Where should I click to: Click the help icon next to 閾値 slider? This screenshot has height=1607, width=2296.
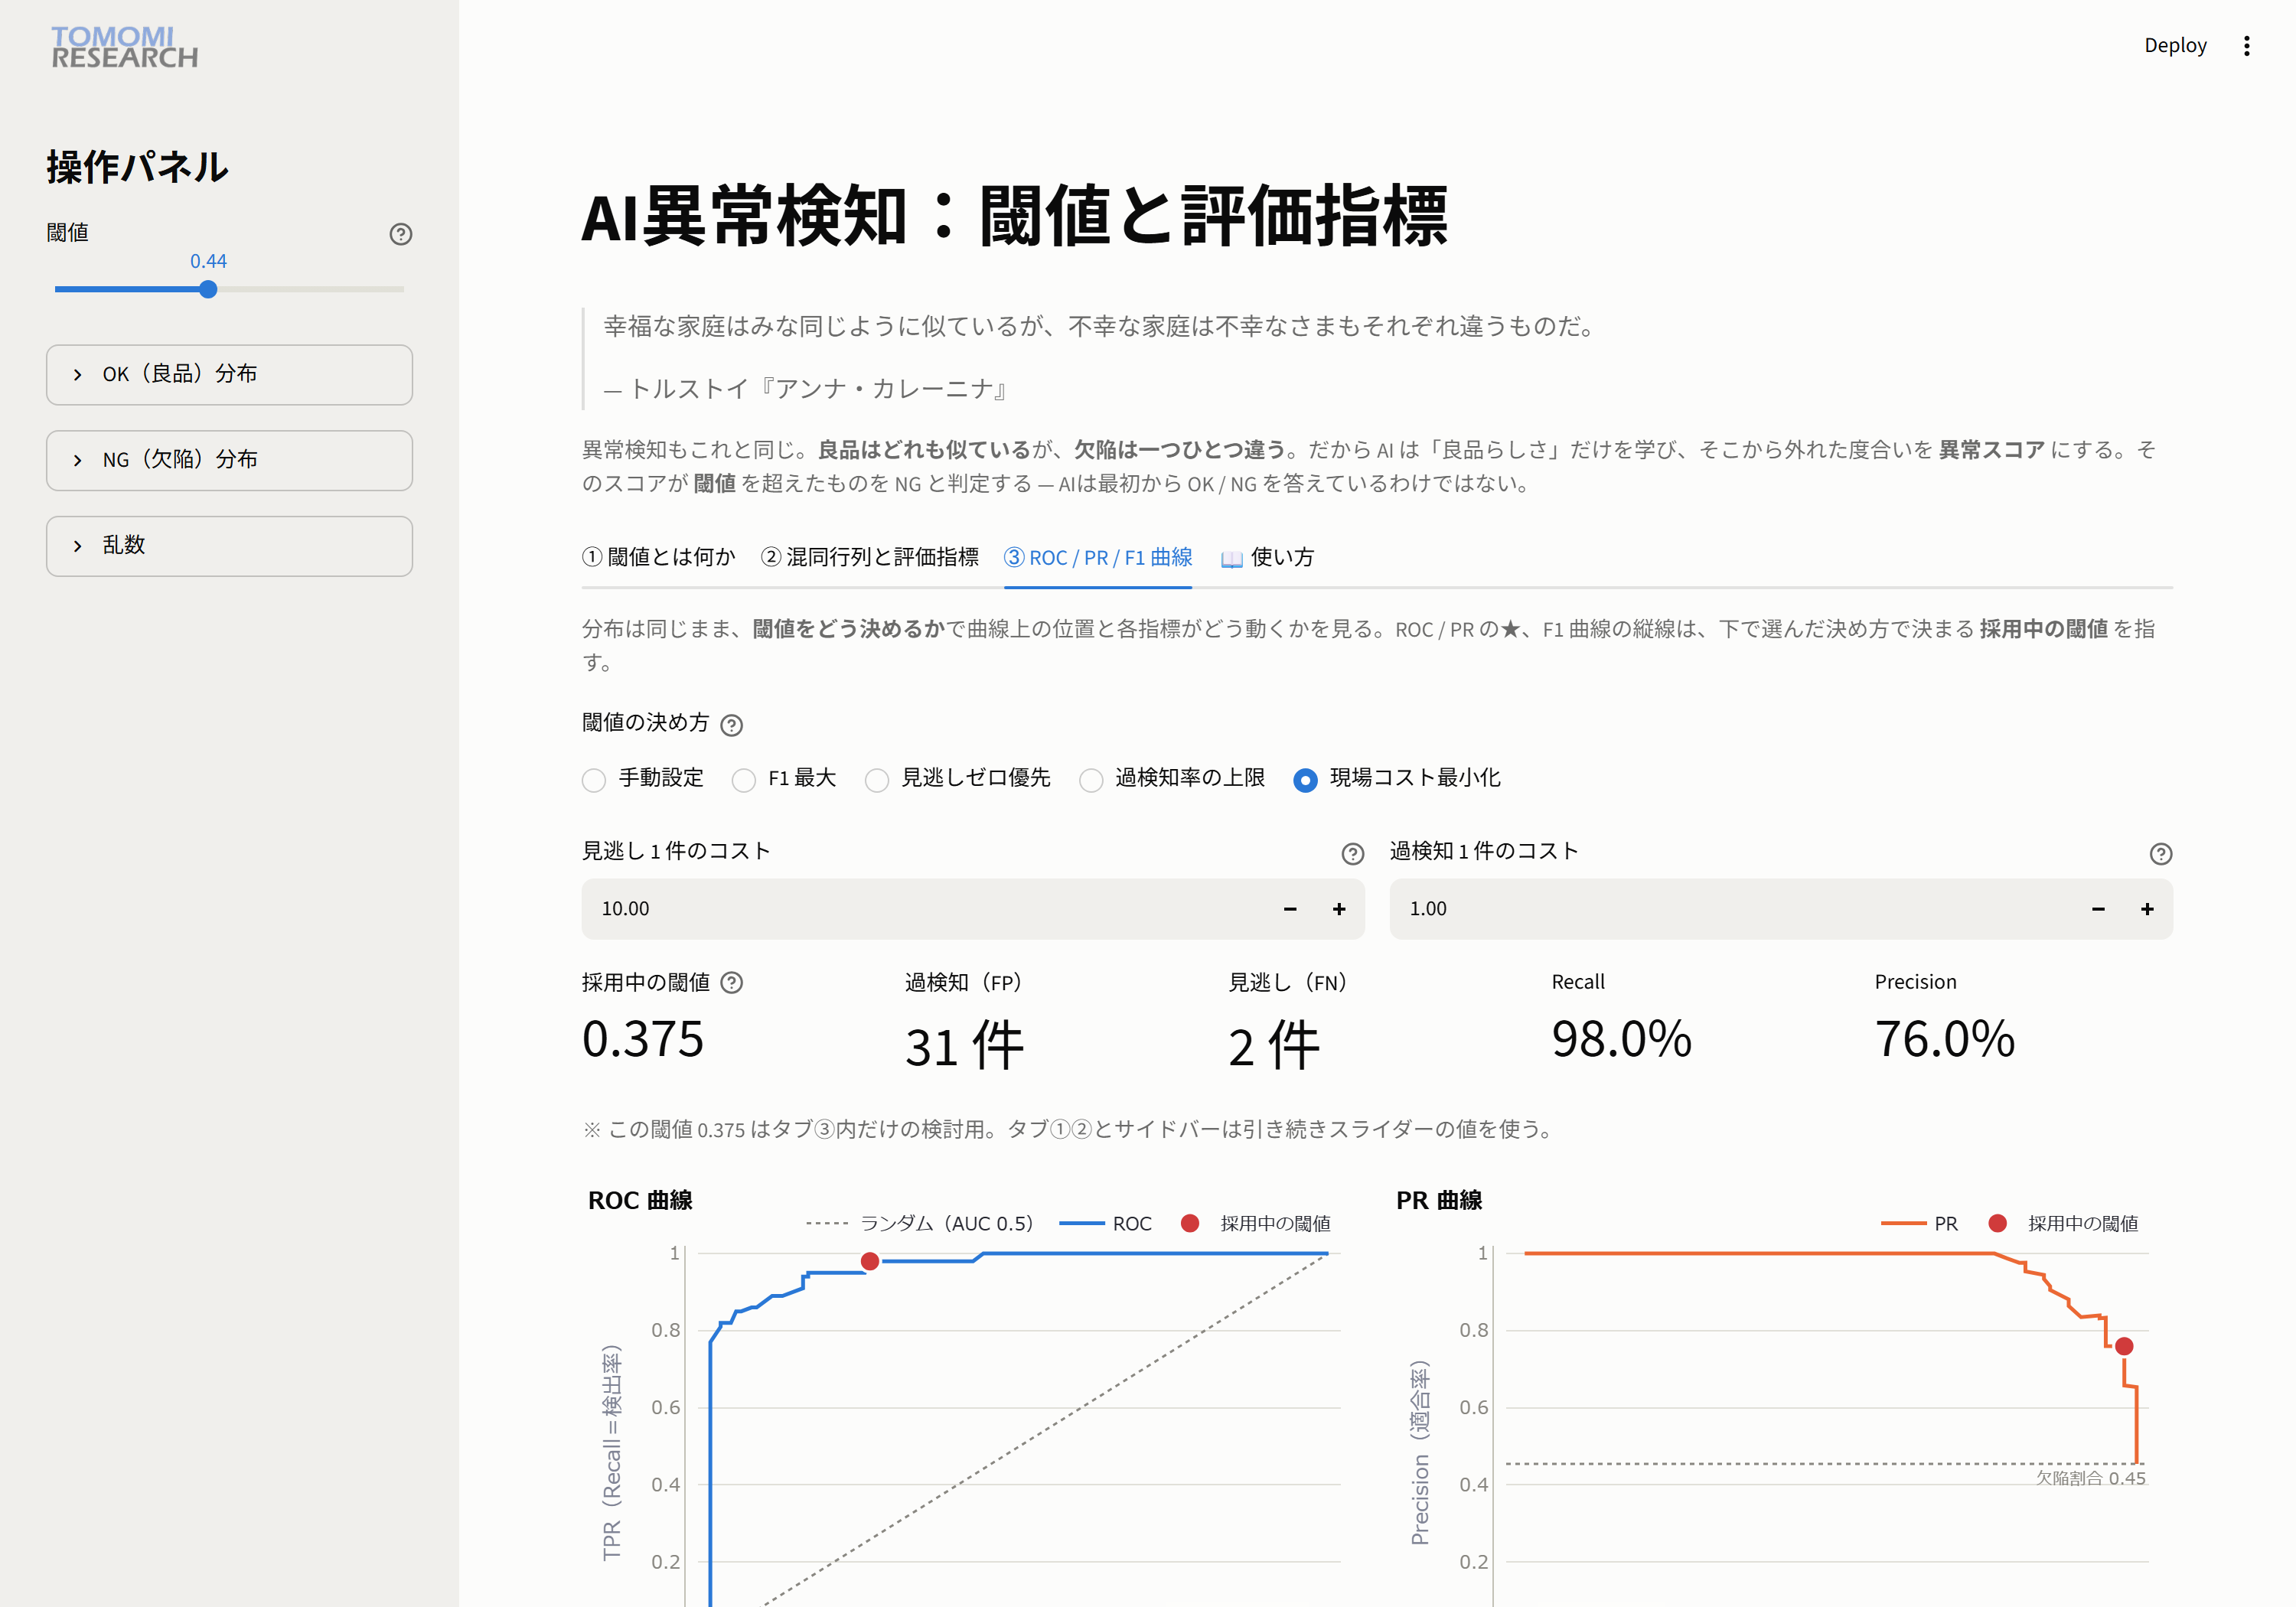pos(400,234)
